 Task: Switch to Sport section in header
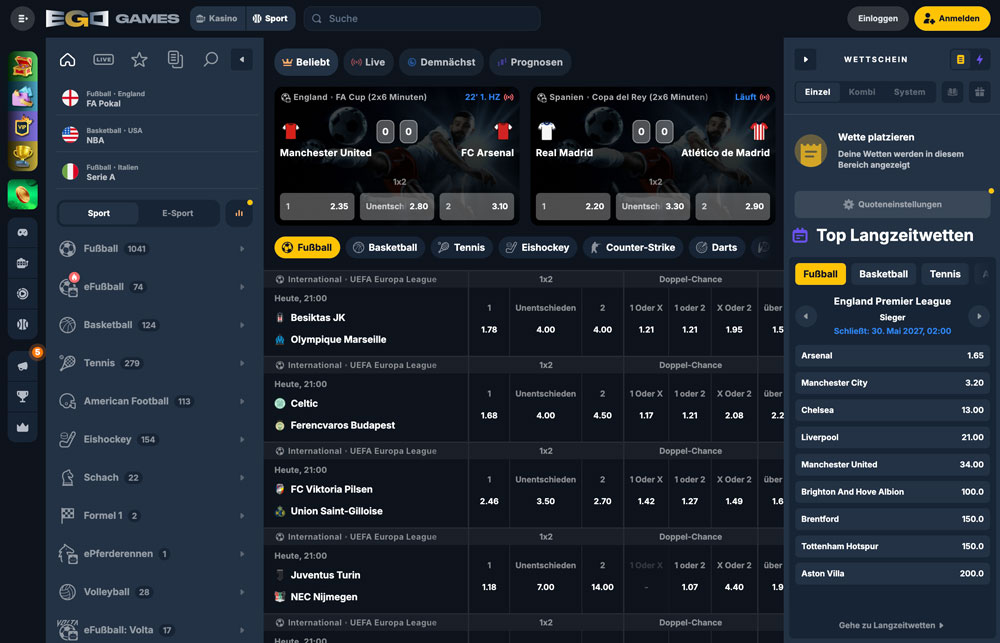pos(270,18)
